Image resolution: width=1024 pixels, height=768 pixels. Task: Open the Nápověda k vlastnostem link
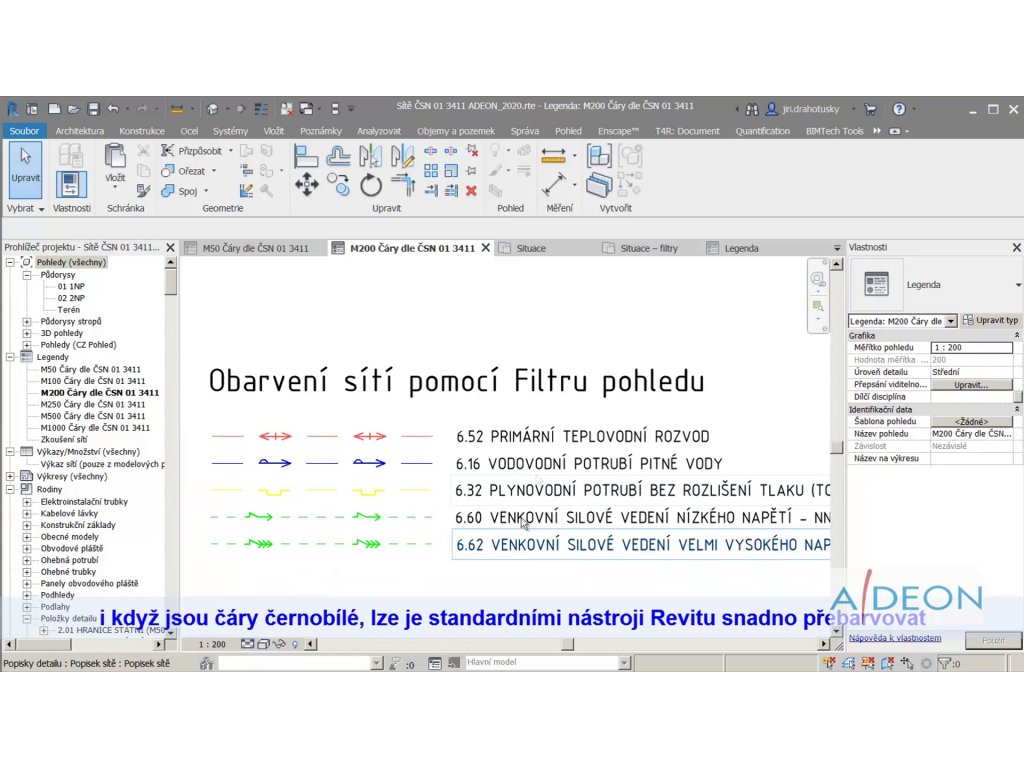point(895,638)
